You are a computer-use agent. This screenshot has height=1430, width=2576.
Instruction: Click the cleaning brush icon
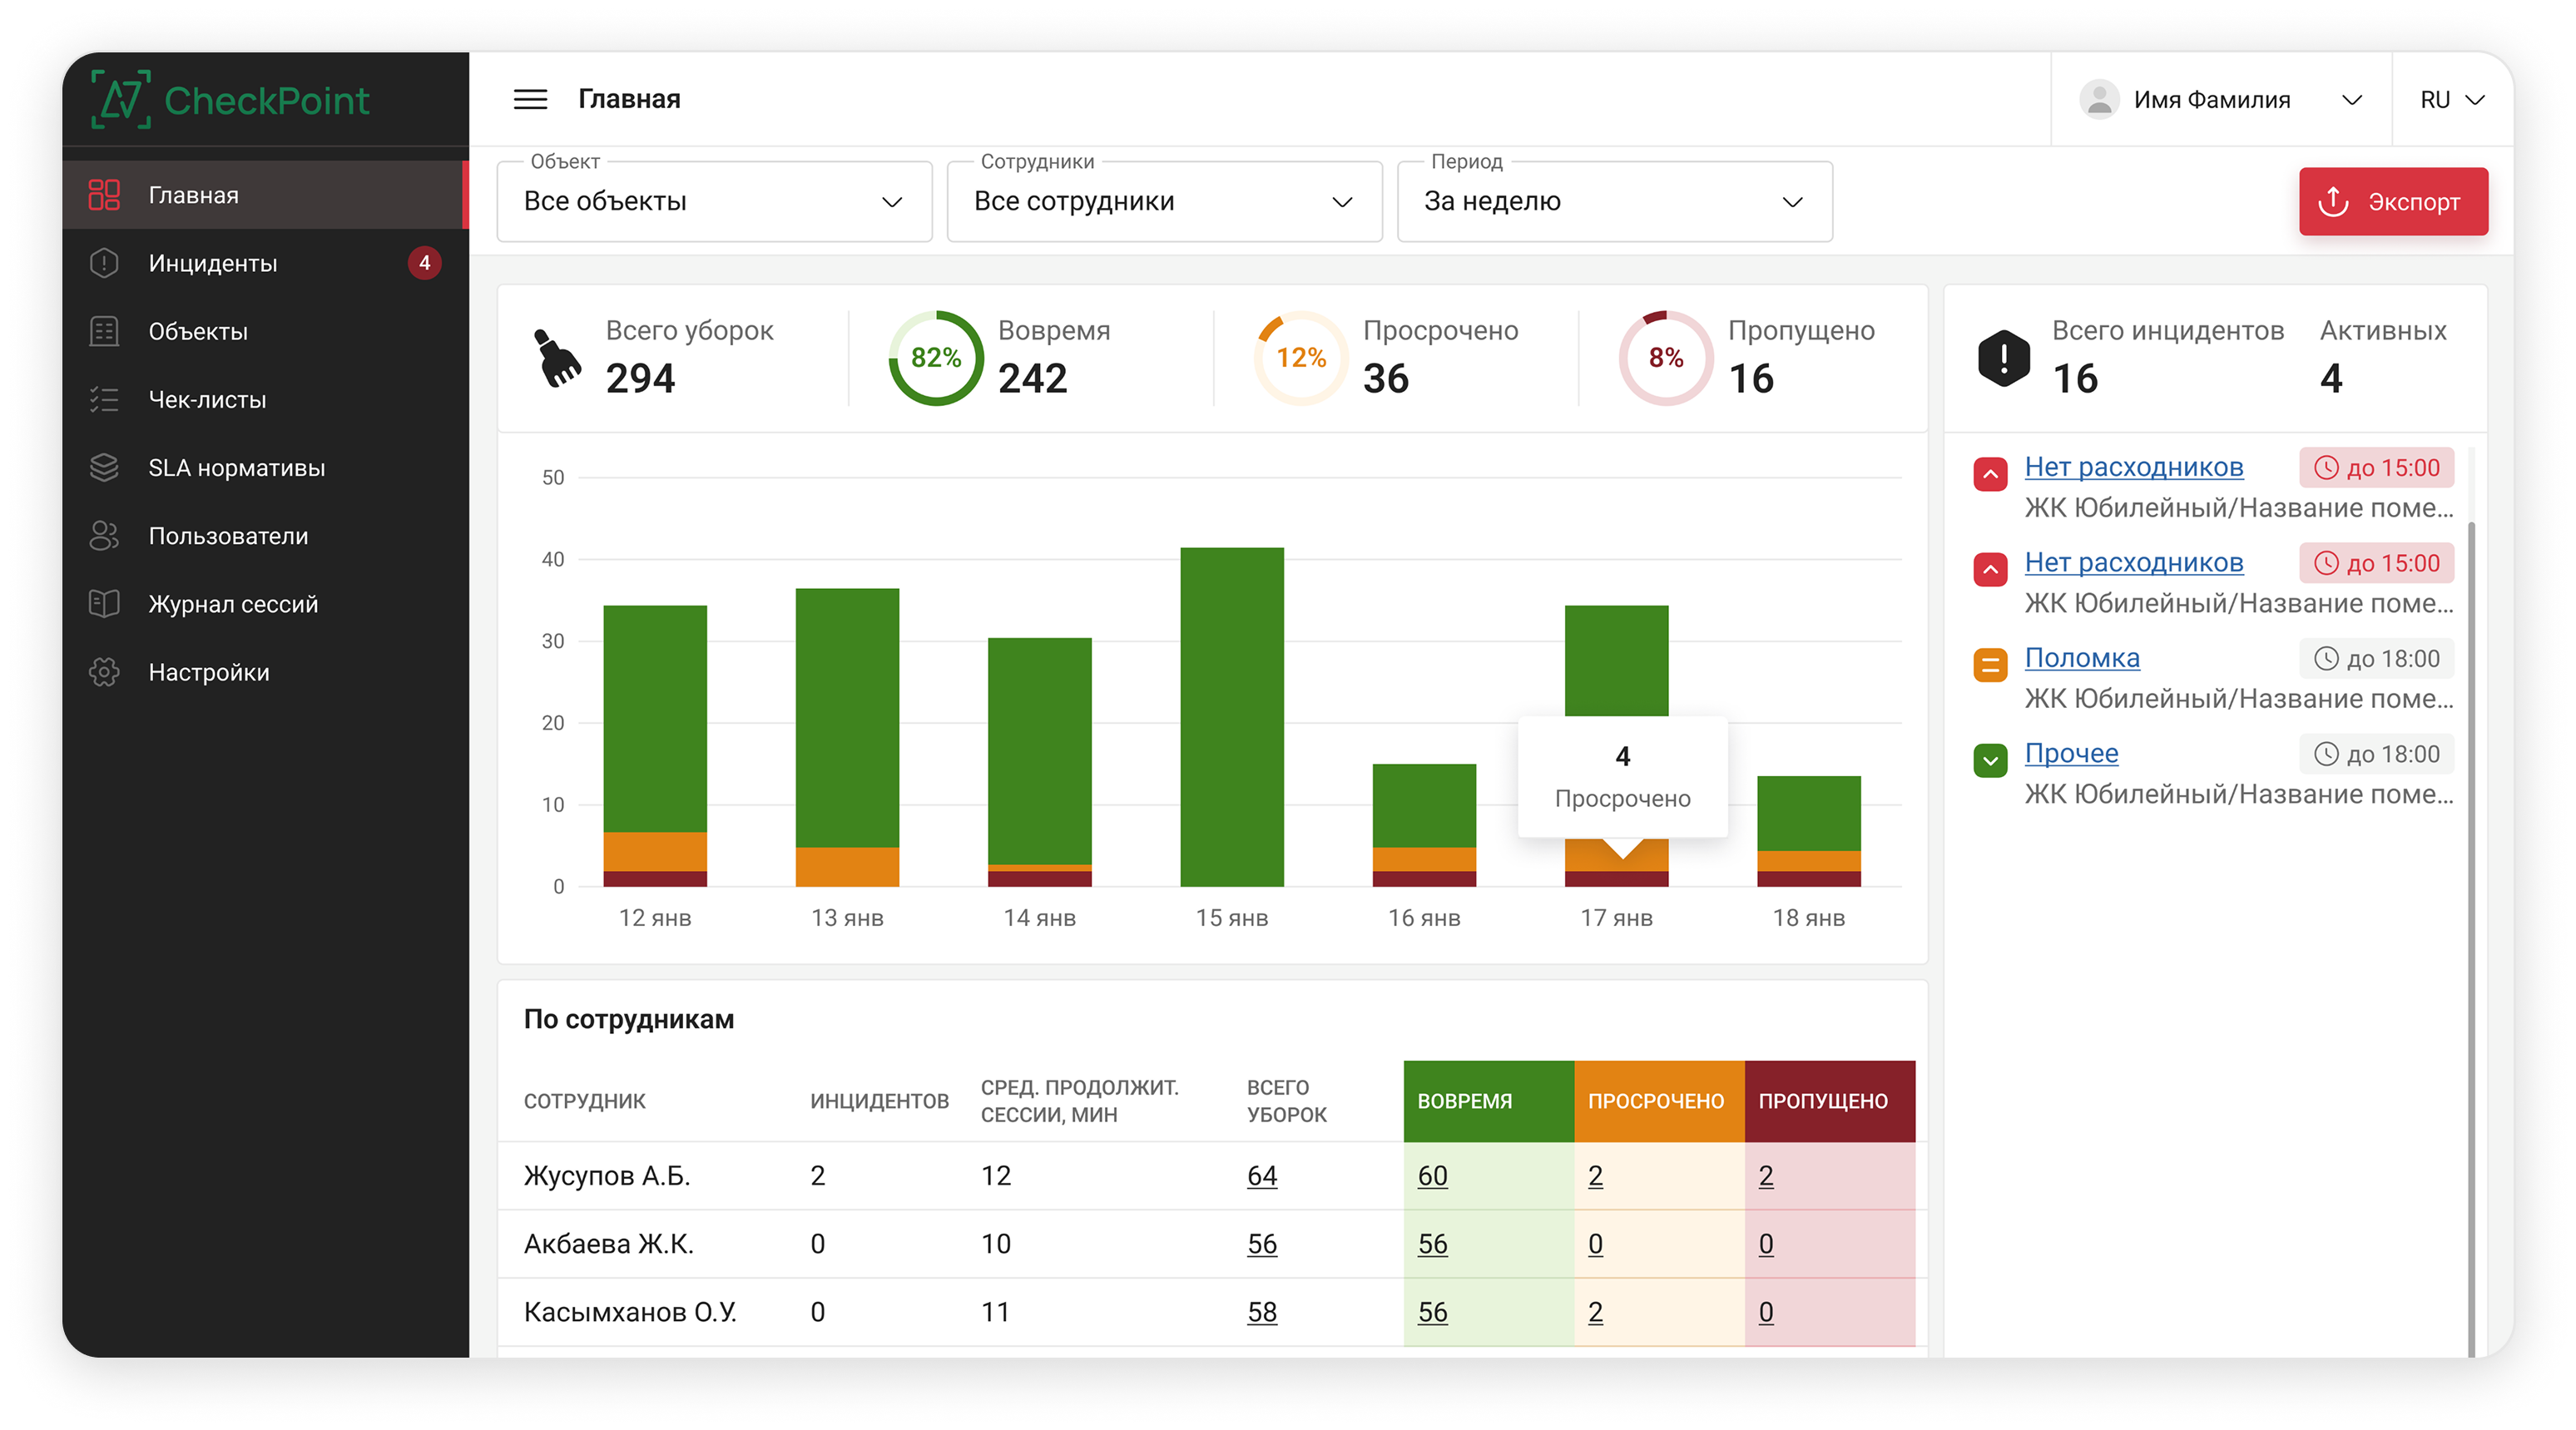tap(558, 358)
